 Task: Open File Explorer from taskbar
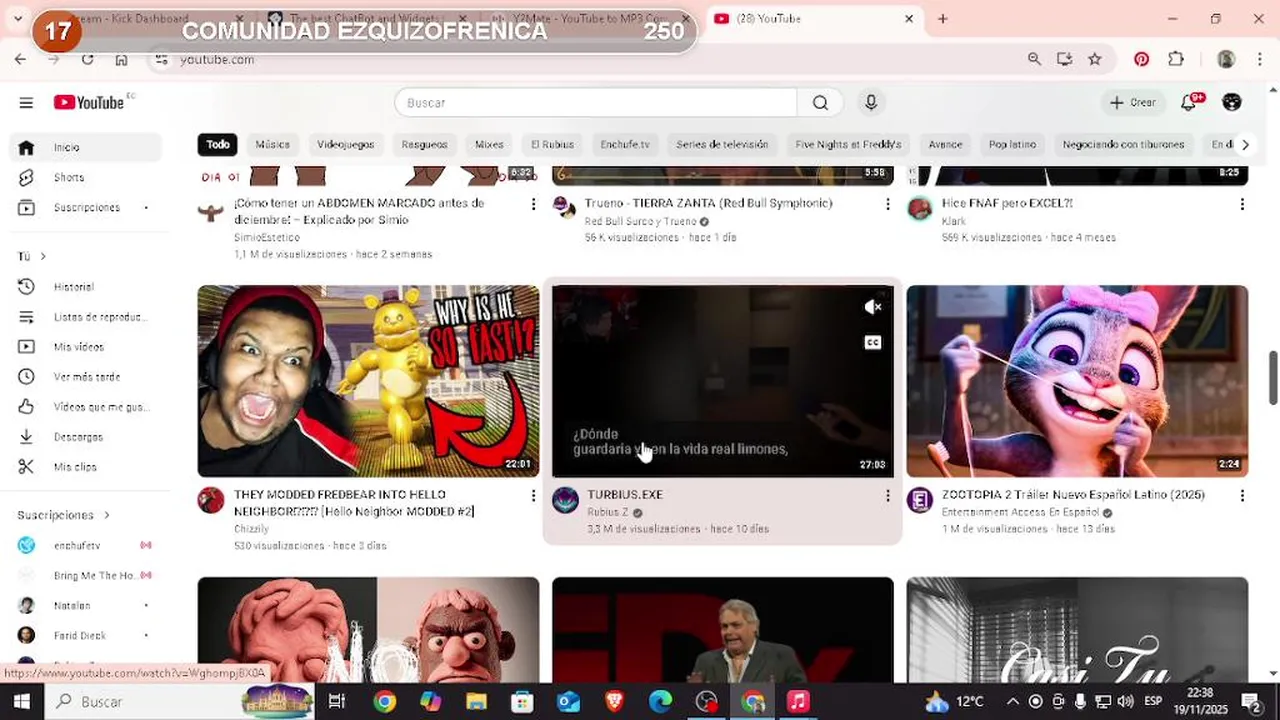tap(476, 701)
